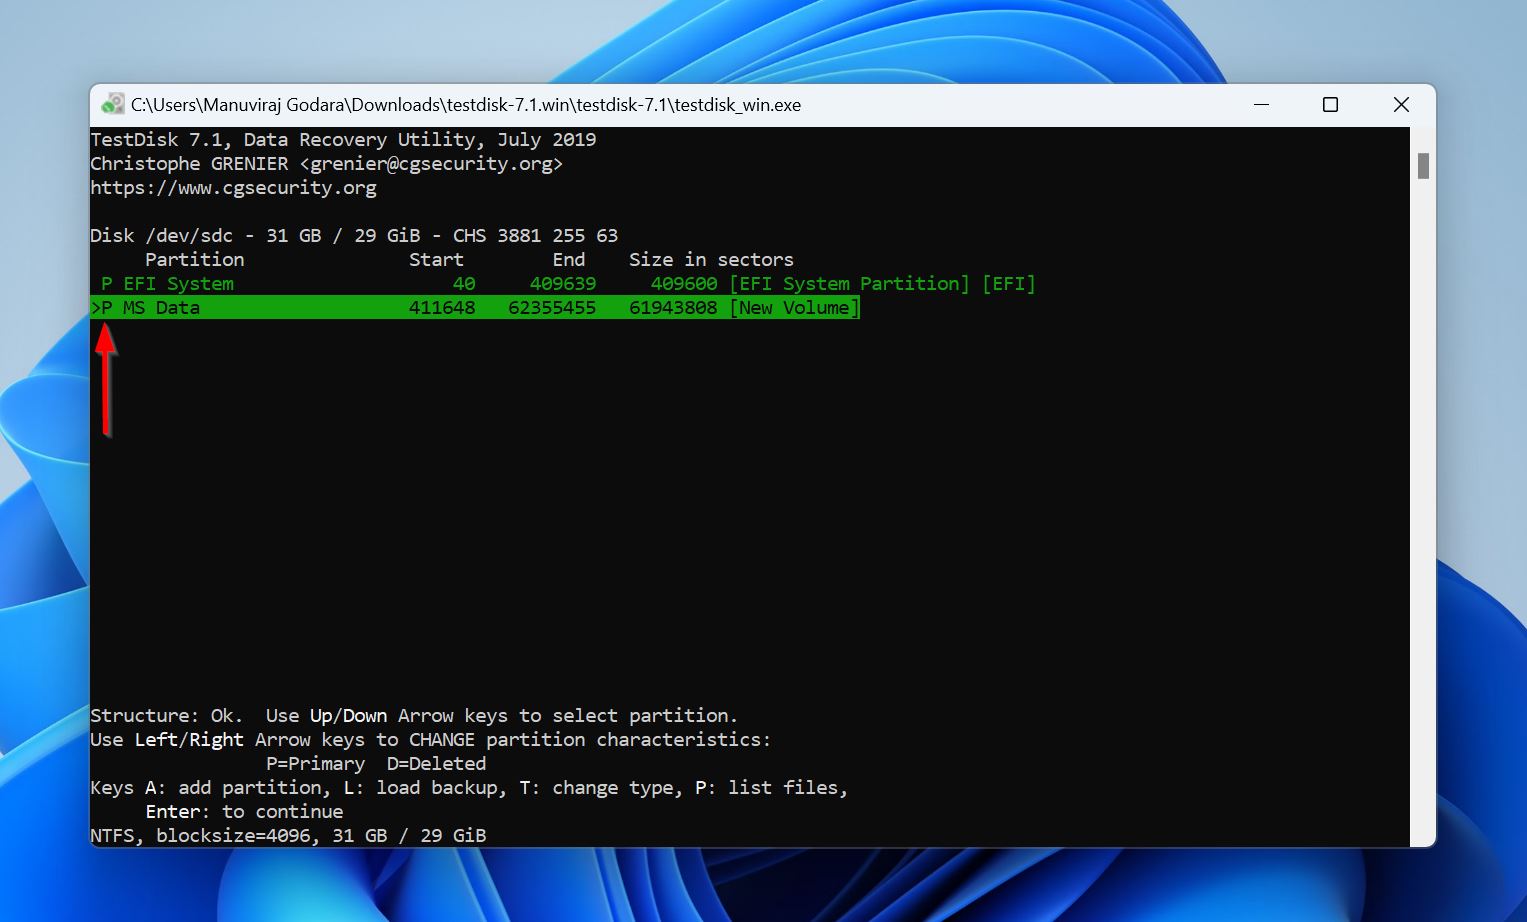Click 'P=Primary D=Deleted' legend text
The width and height of the screenshot is (1527, 922).
[x=376, y=764]
